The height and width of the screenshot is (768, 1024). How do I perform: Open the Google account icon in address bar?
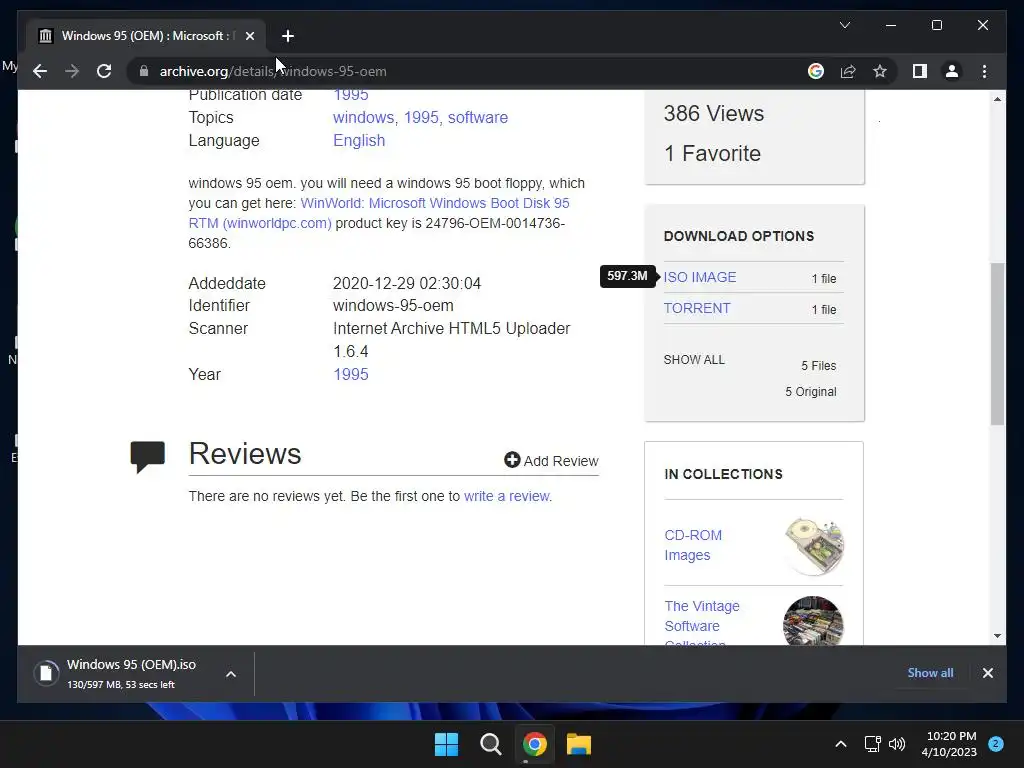(816, 71)
